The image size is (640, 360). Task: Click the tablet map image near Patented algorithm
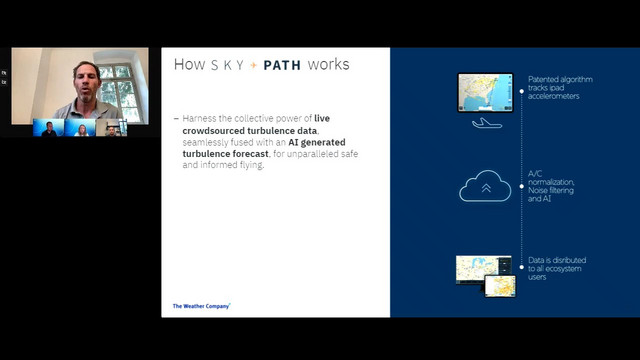click(485, 93)
